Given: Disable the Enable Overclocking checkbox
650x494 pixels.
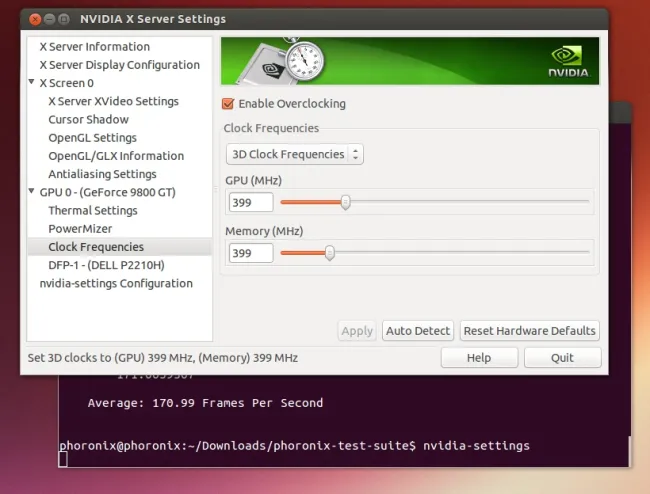Looking at the screenshot, I should (228, 104).
